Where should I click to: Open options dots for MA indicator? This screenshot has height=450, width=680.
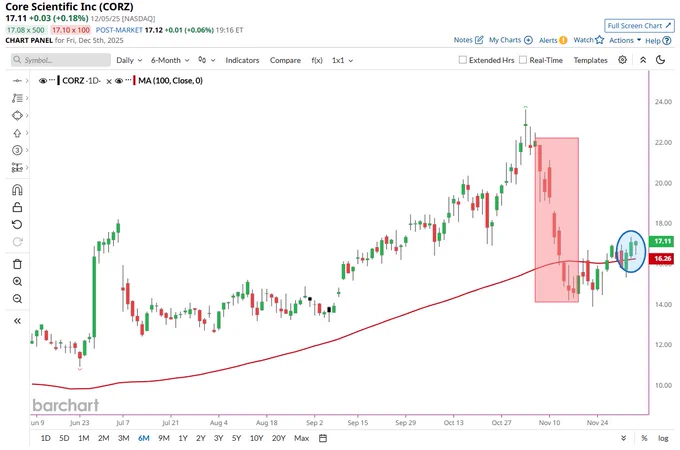(128, 80)
